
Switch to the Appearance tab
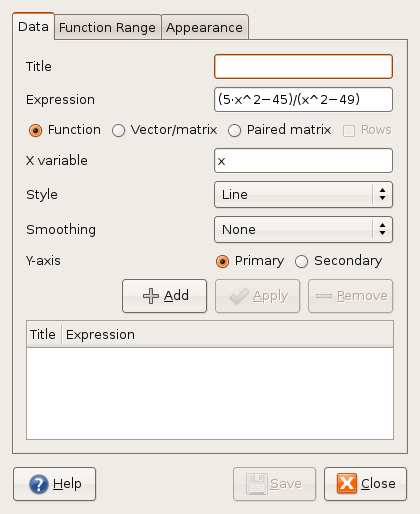[204, 27]
